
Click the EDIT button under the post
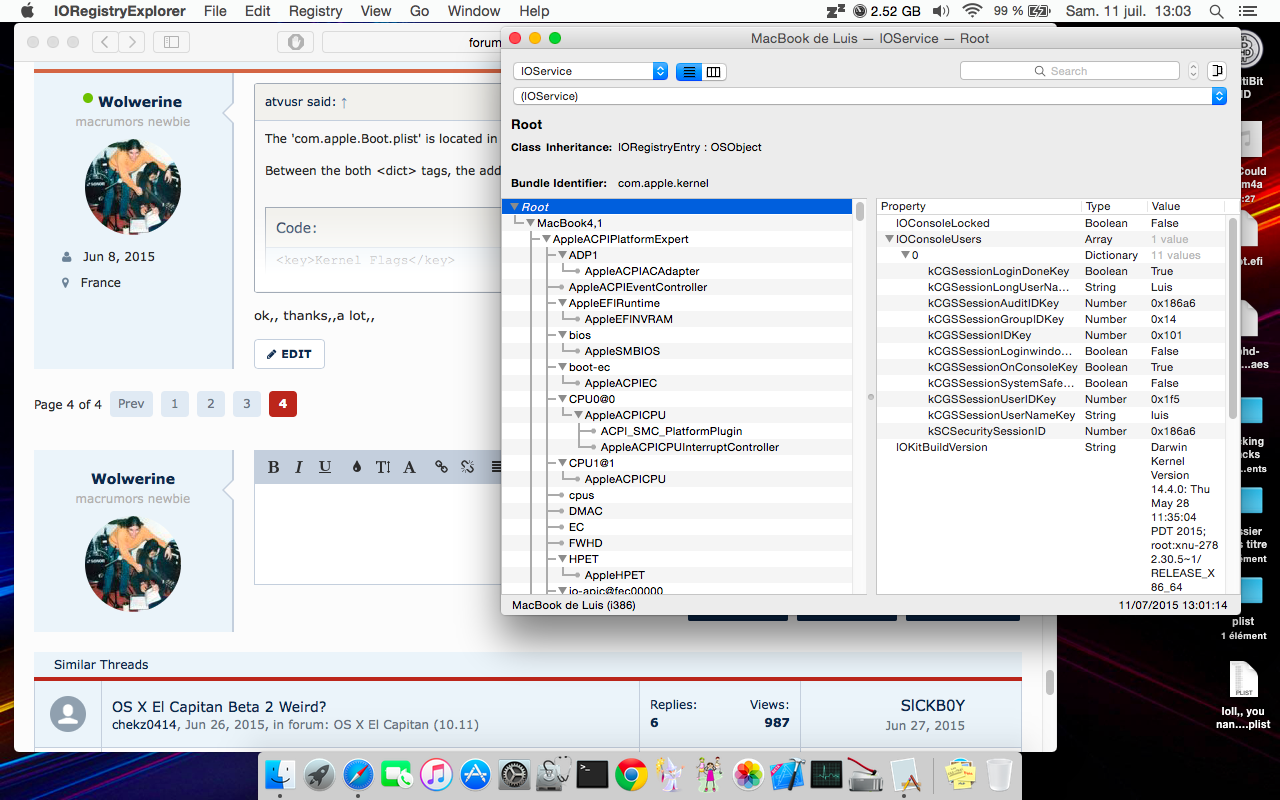[x=289, y=354]
